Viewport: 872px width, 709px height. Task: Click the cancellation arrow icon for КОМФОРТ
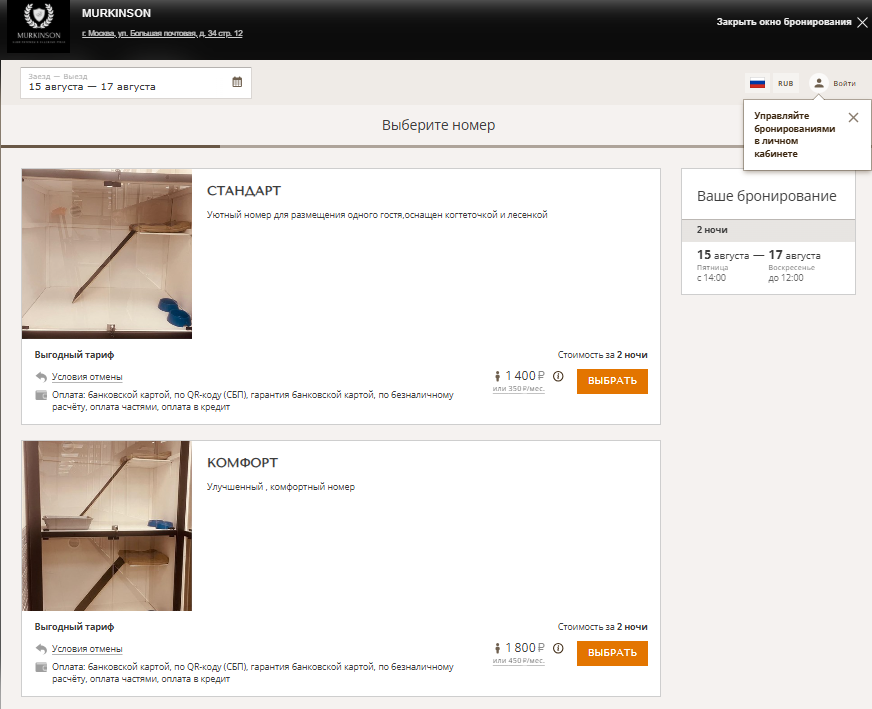pyautogui.click(x=41, y=648)
